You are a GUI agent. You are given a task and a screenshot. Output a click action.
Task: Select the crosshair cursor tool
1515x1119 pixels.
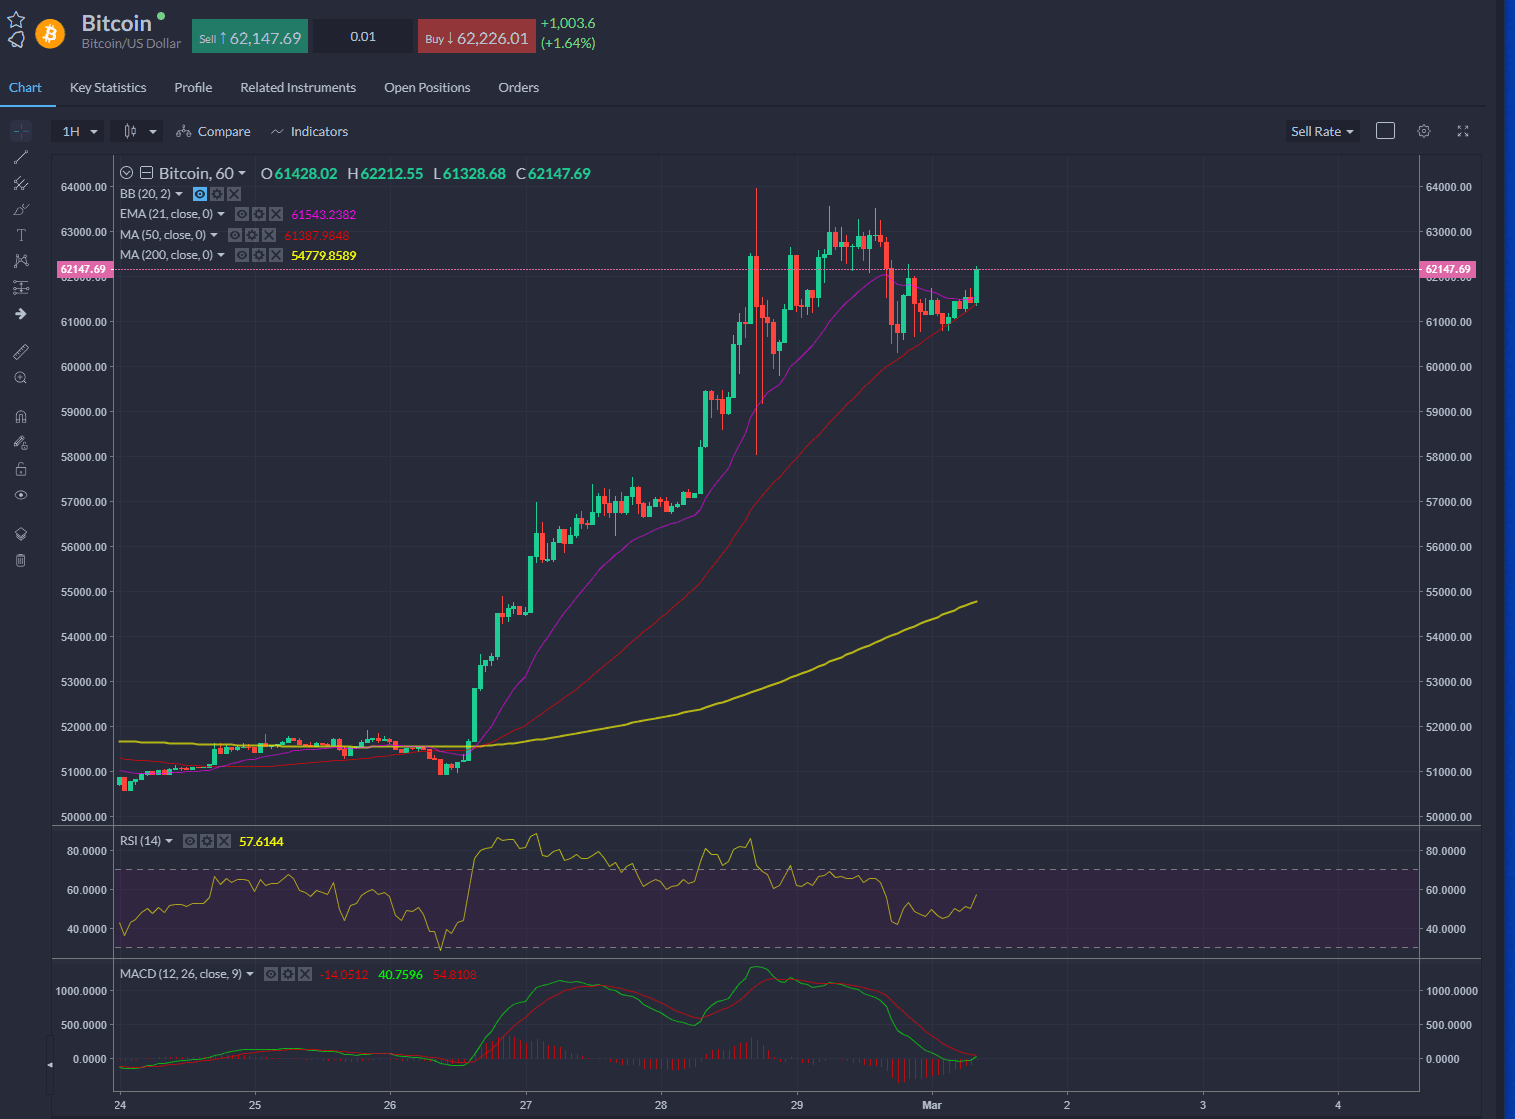pos(21,131)
